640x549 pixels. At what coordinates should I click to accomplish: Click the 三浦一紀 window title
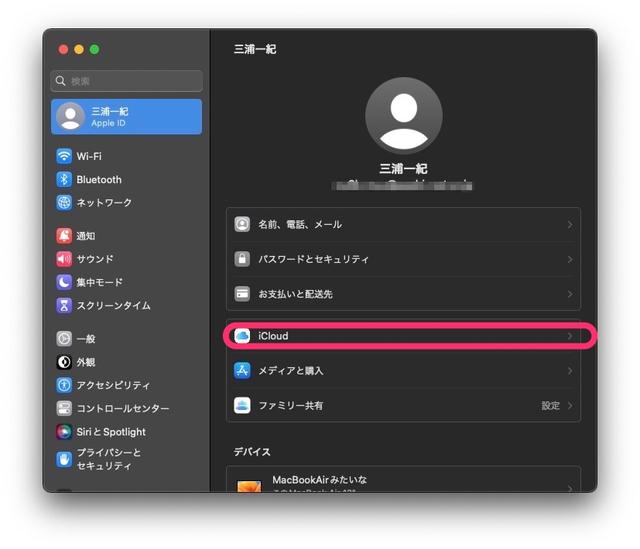[255, 49]
